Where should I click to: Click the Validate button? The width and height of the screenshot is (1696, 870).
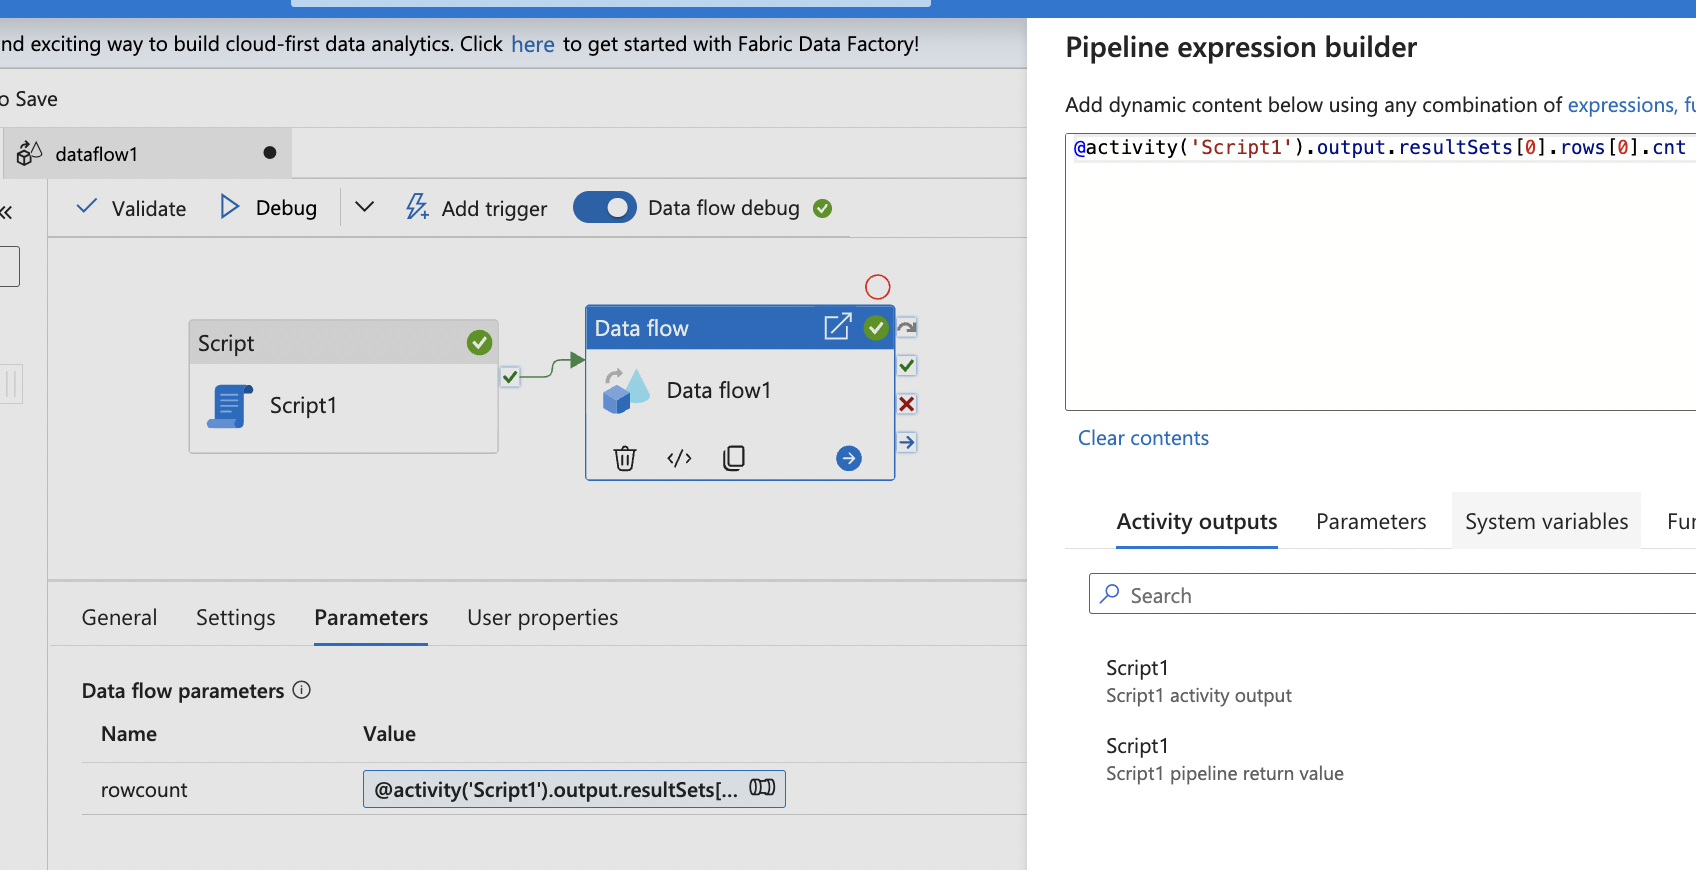131,208
